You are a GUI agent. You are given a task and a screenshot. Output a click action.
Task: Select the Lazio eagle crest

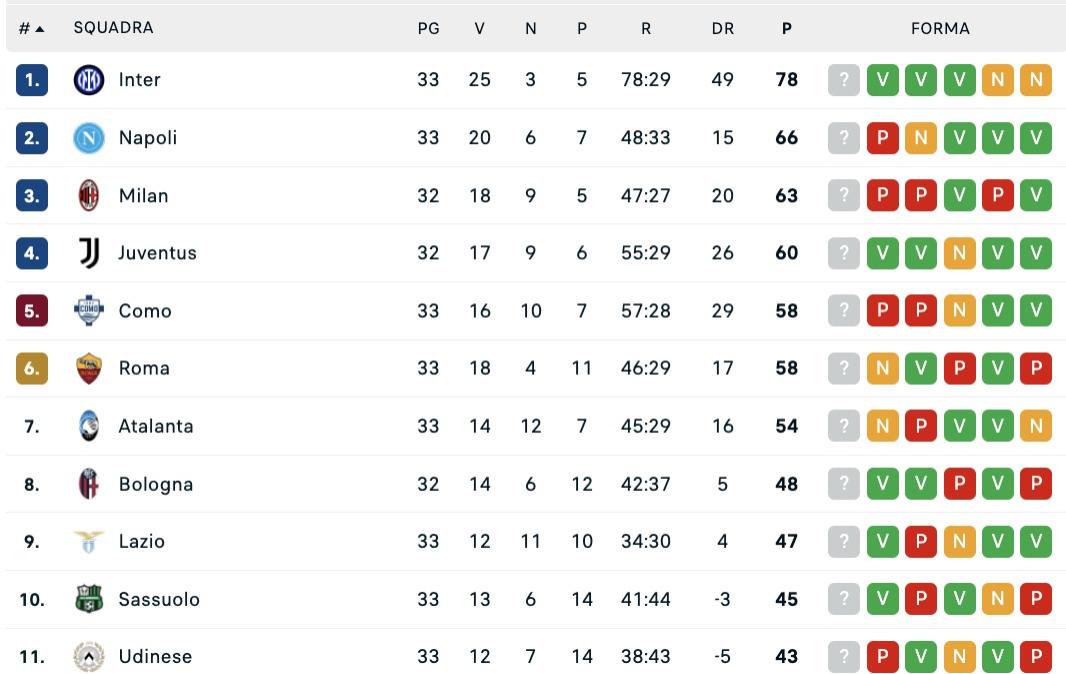[x=90, y=541]
